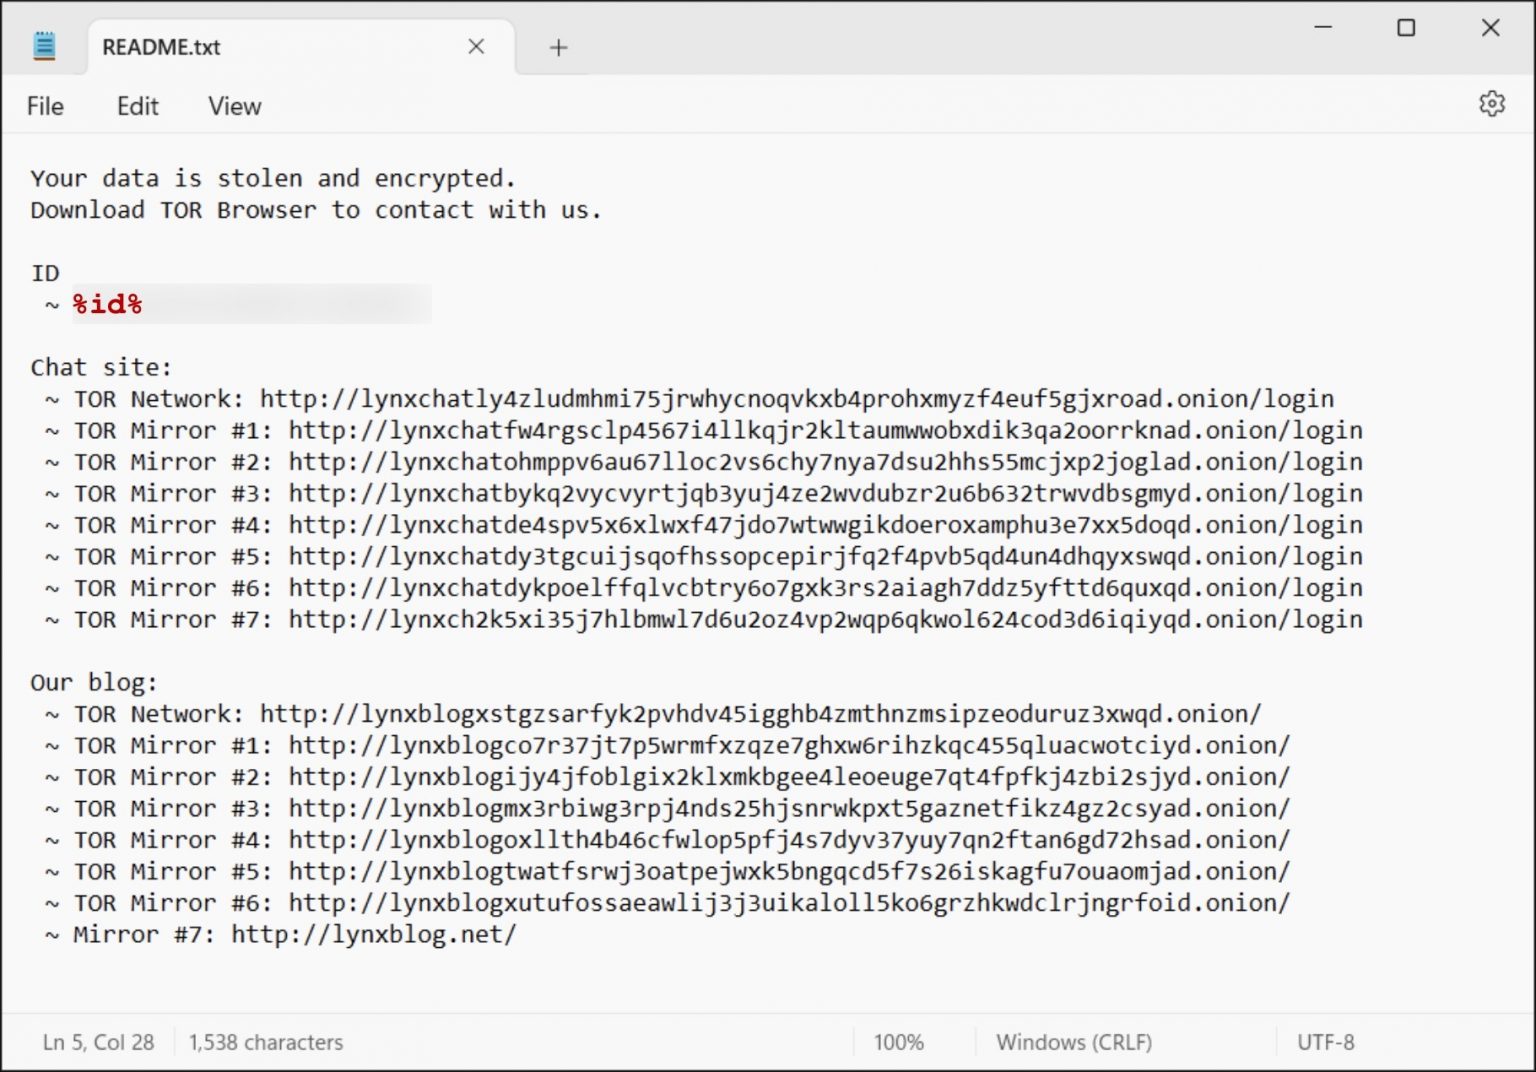Click the 100% zoom level control
The width and height of the screenshot is (1536, 1072).
click(x=898, y=1042)
